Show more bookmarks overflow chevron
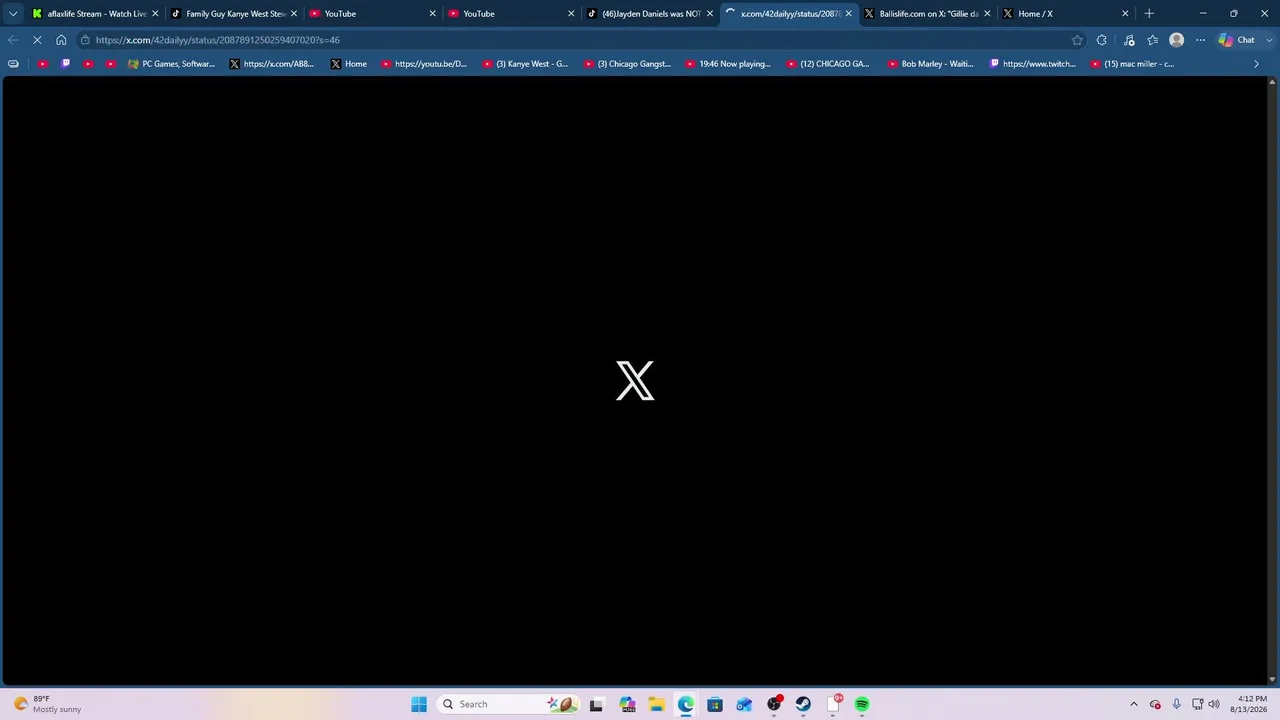The height and width of the screenshot is (720, 1280). pos(1256,64)
